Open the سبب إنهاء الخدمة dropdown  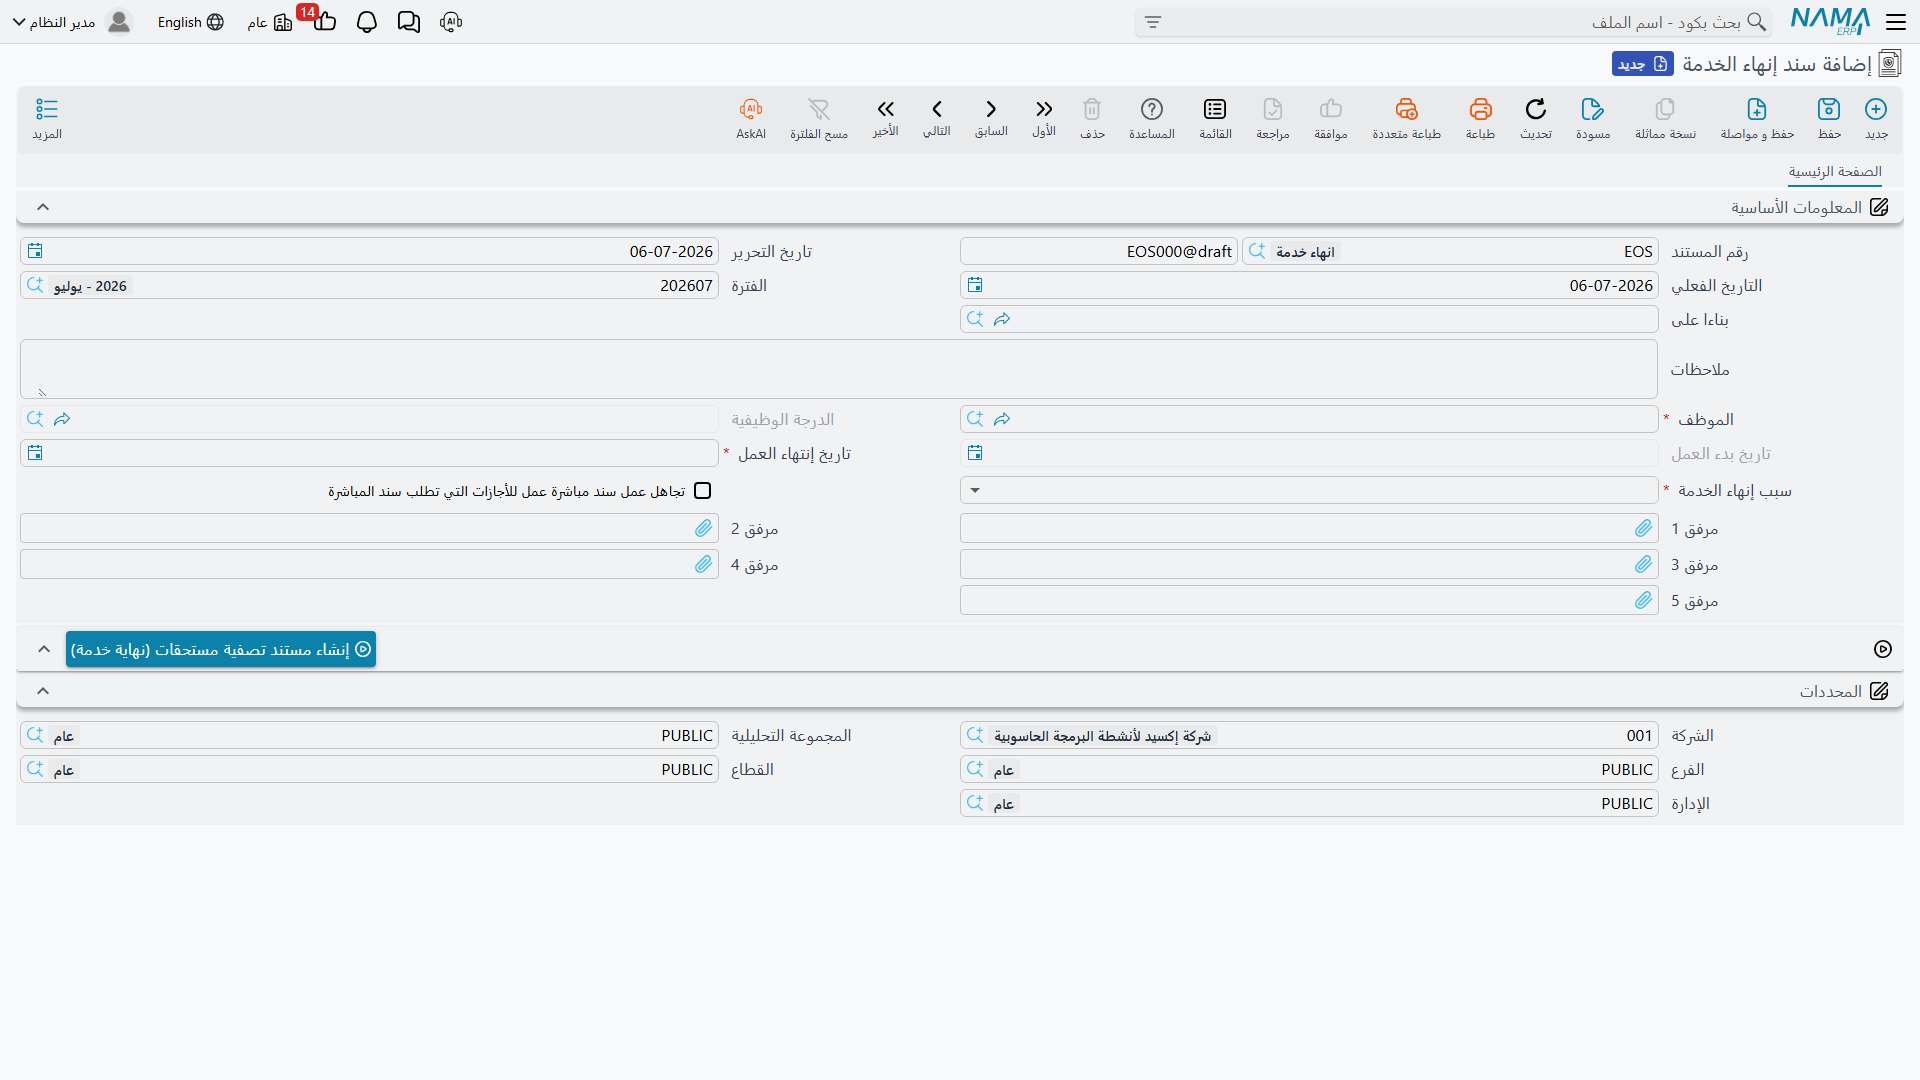point(1309,490)
